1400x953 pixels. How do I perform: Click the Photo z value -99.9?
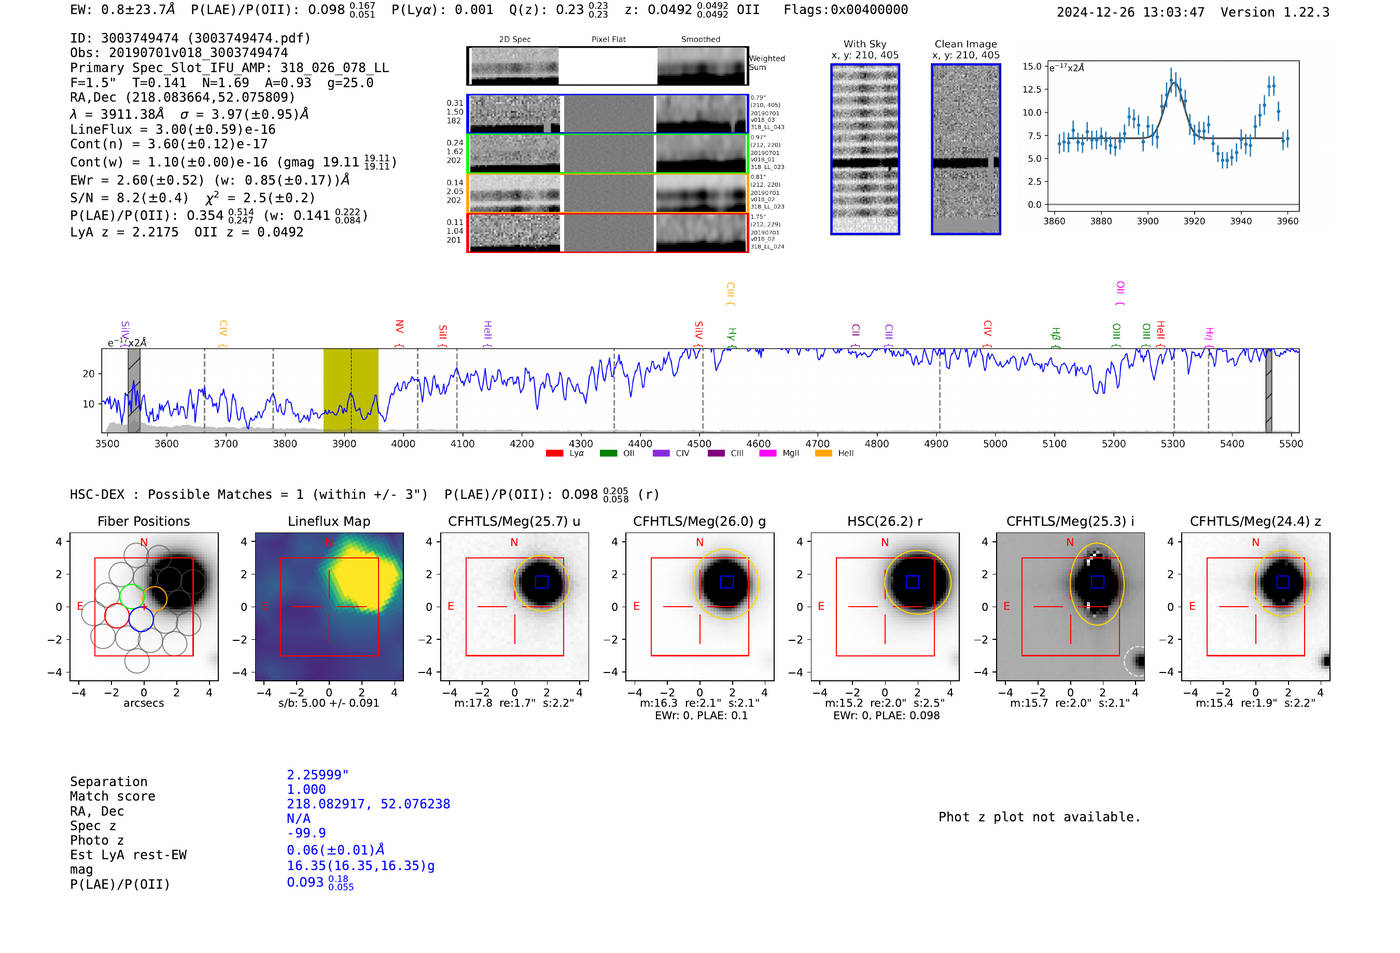(x=306, y=833)
